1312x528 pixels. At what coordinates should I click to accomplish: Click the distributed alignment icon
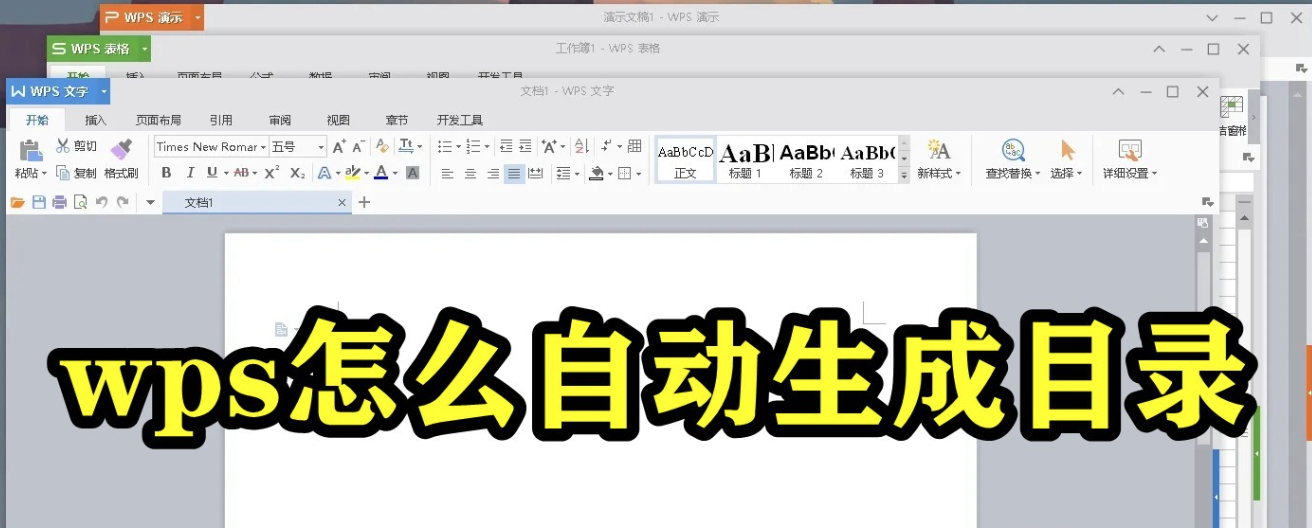[535, 173]
